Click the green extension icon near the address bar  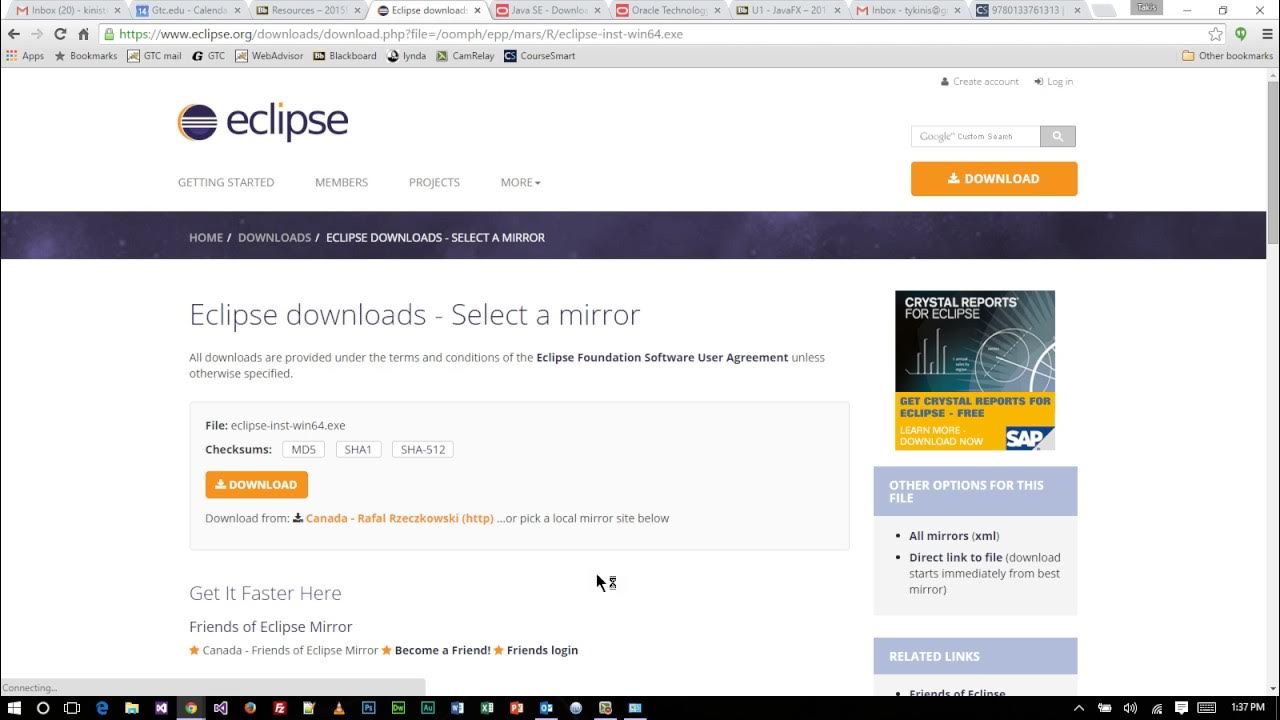pyautogui.click(x=1241, y=34)
